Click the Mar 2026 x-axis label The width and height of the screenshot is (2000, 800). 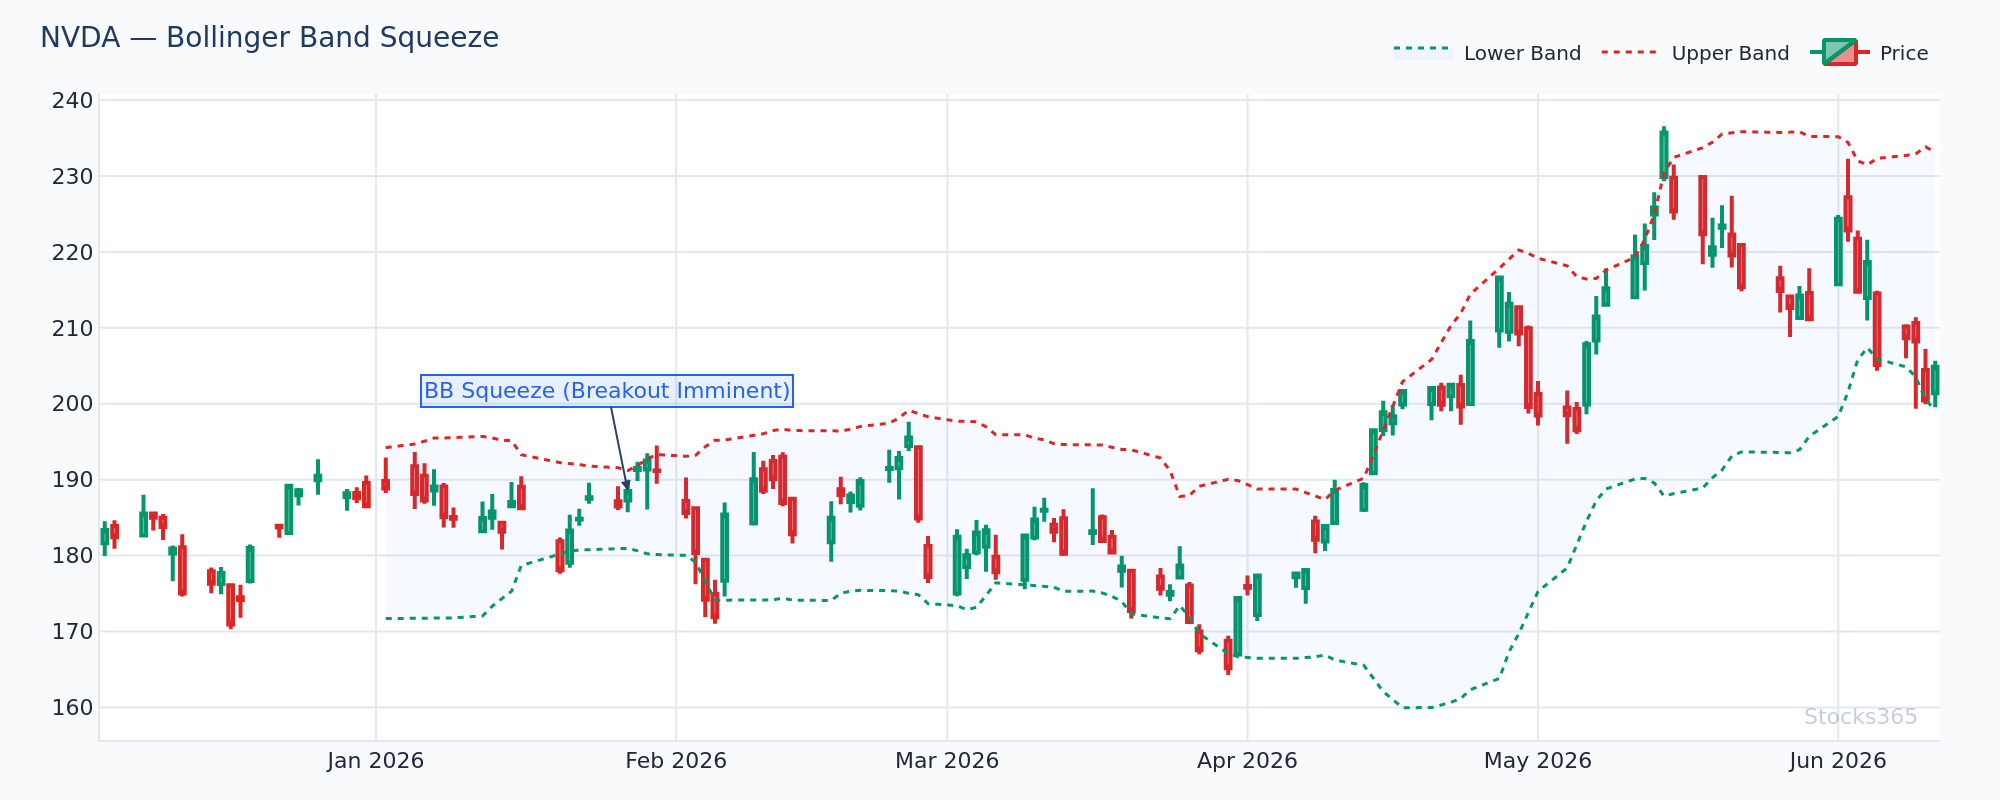point(947,761)
